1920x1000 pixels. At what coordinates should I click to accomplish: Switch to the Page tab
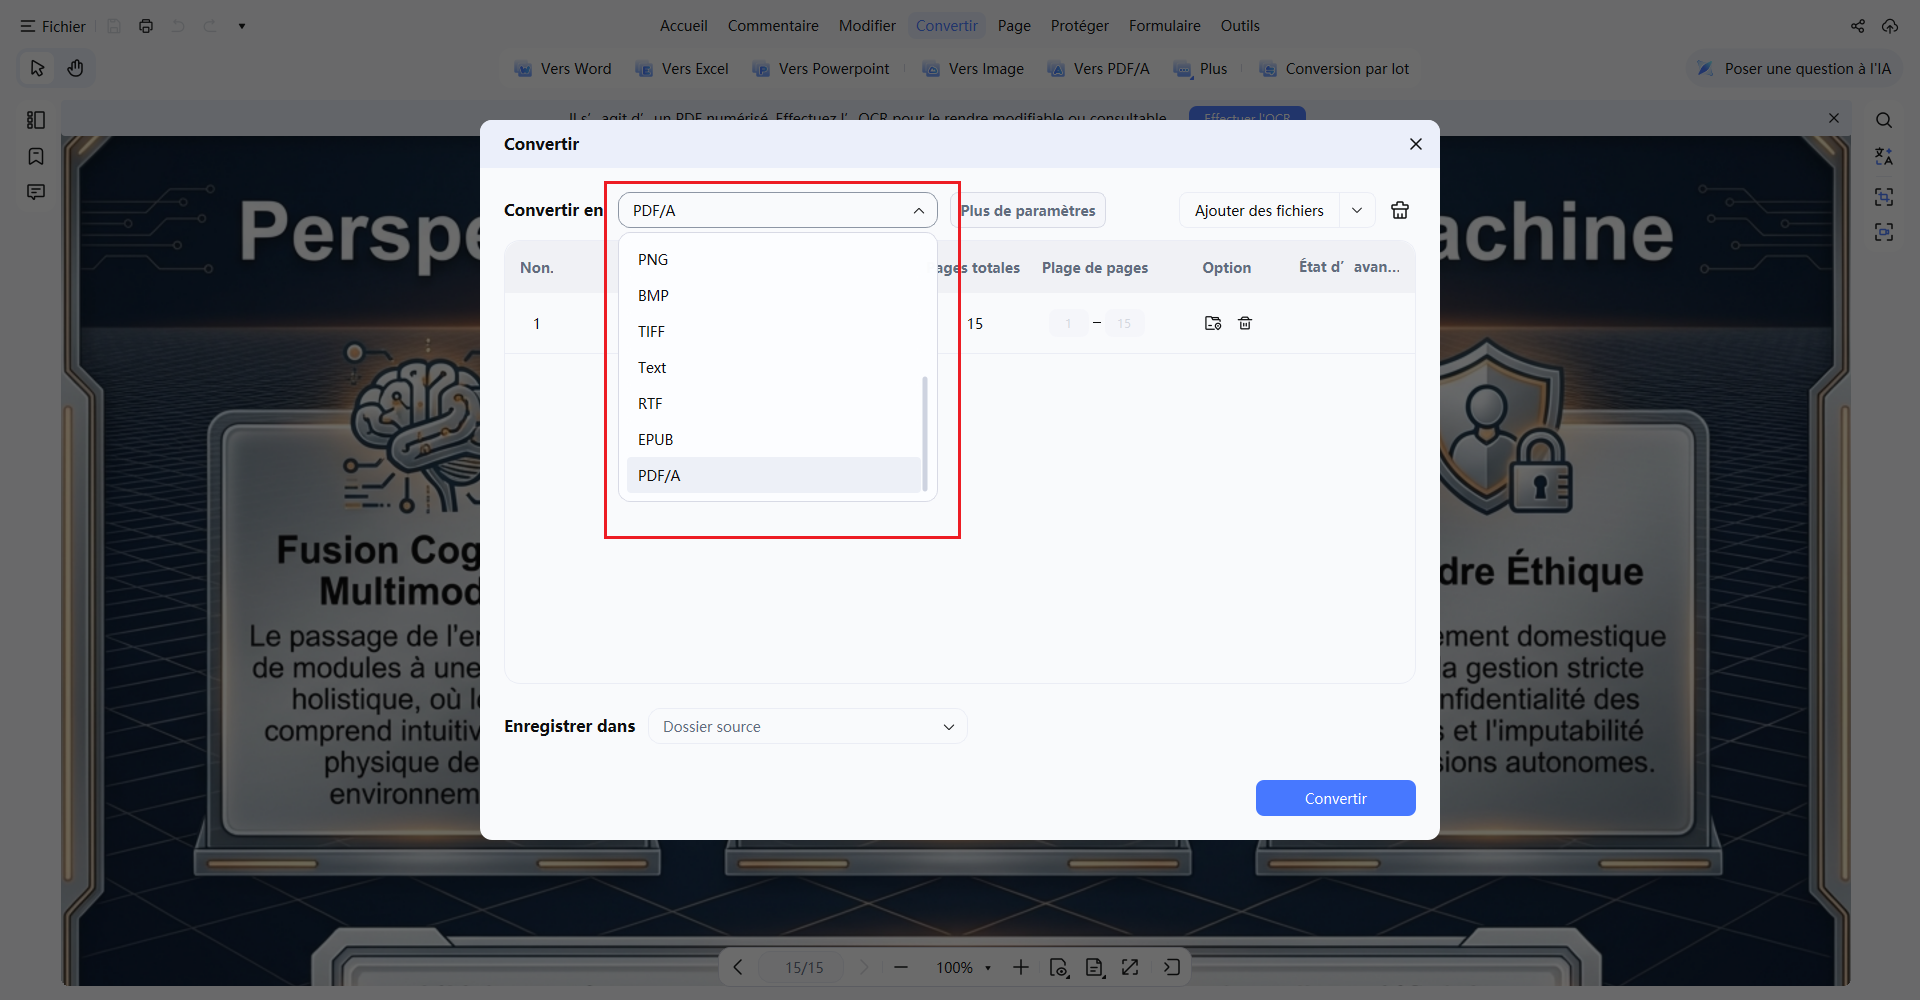pos(1014,26)
